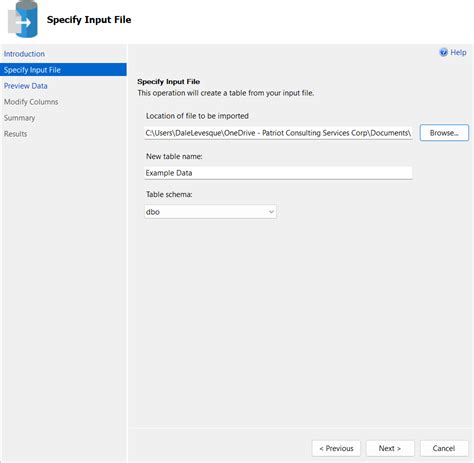
Task: Click the import flat file database icon
Action: pyautogui.click(x=23, y=19)
